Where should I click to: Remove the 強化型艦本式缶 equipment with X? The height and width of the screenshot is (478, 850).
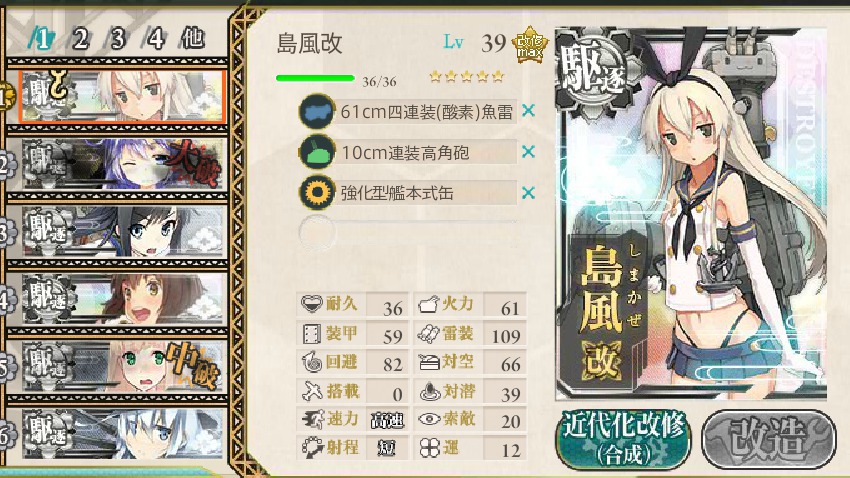(x=528, y=193)
